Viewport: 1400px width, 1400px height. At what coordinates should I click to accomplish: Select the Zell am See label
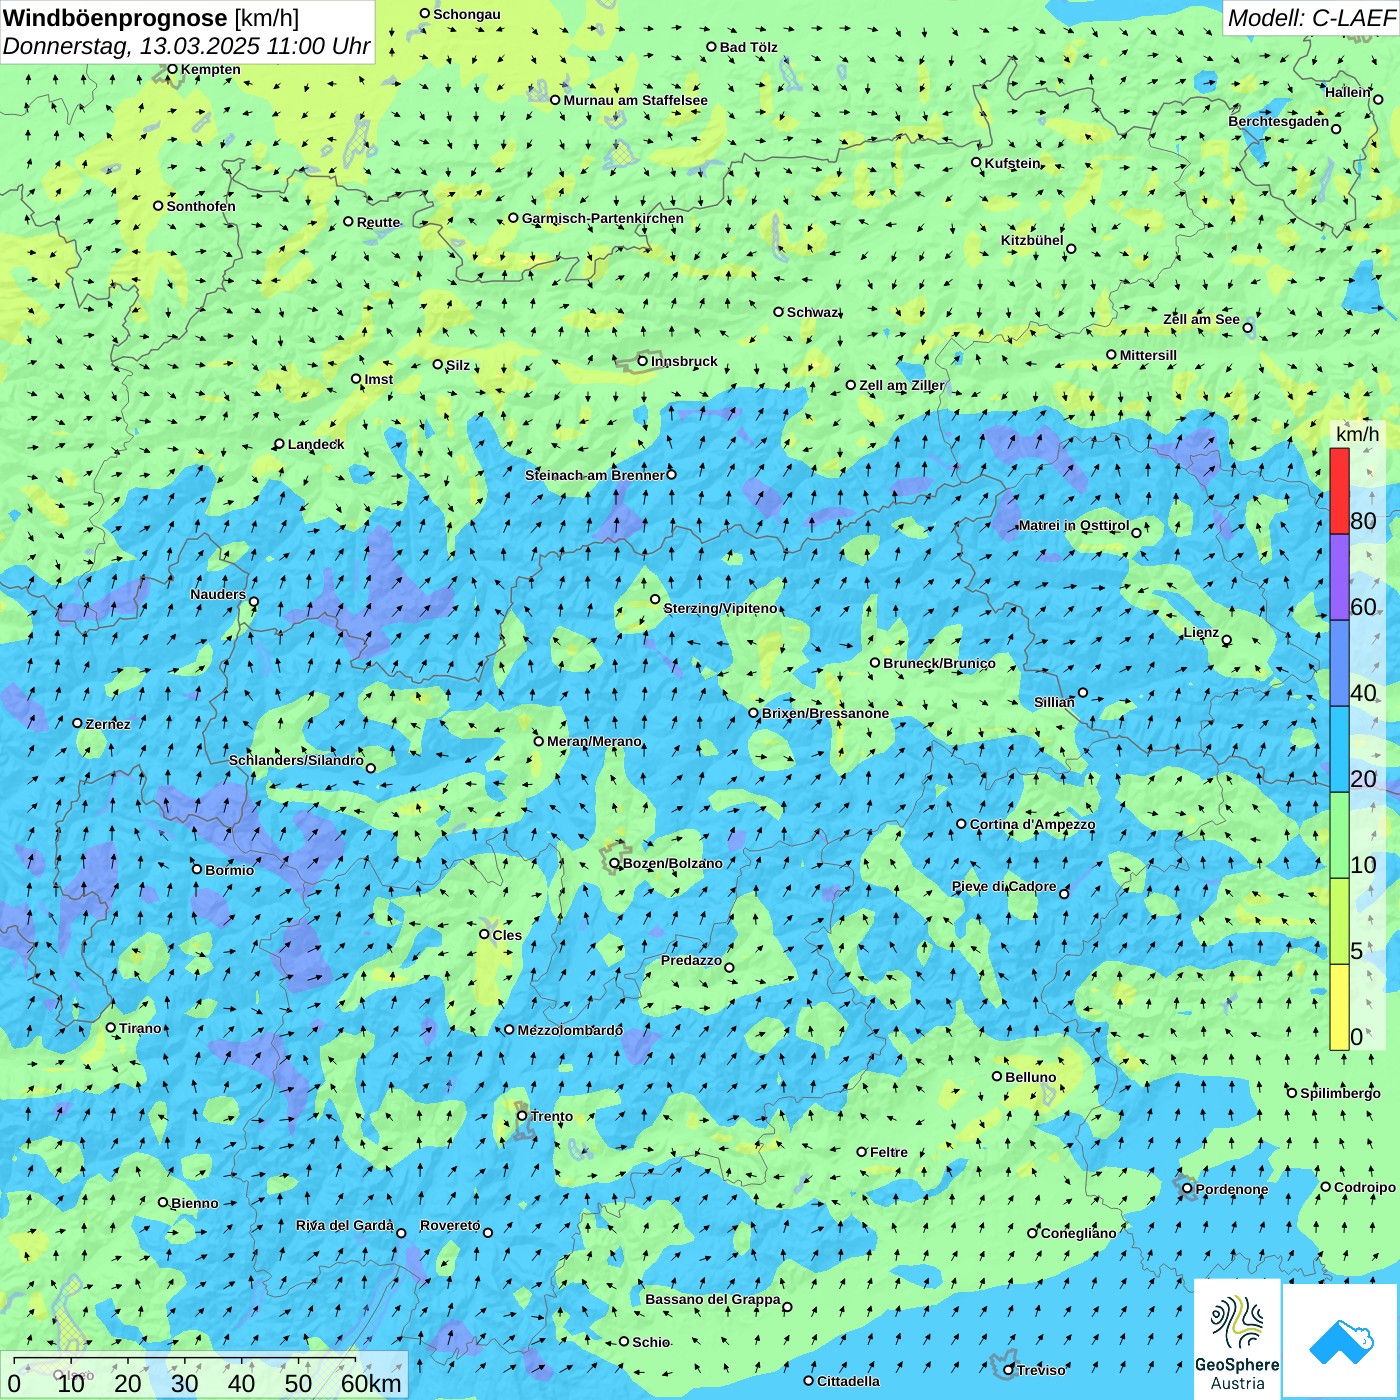pos(1201,319)
